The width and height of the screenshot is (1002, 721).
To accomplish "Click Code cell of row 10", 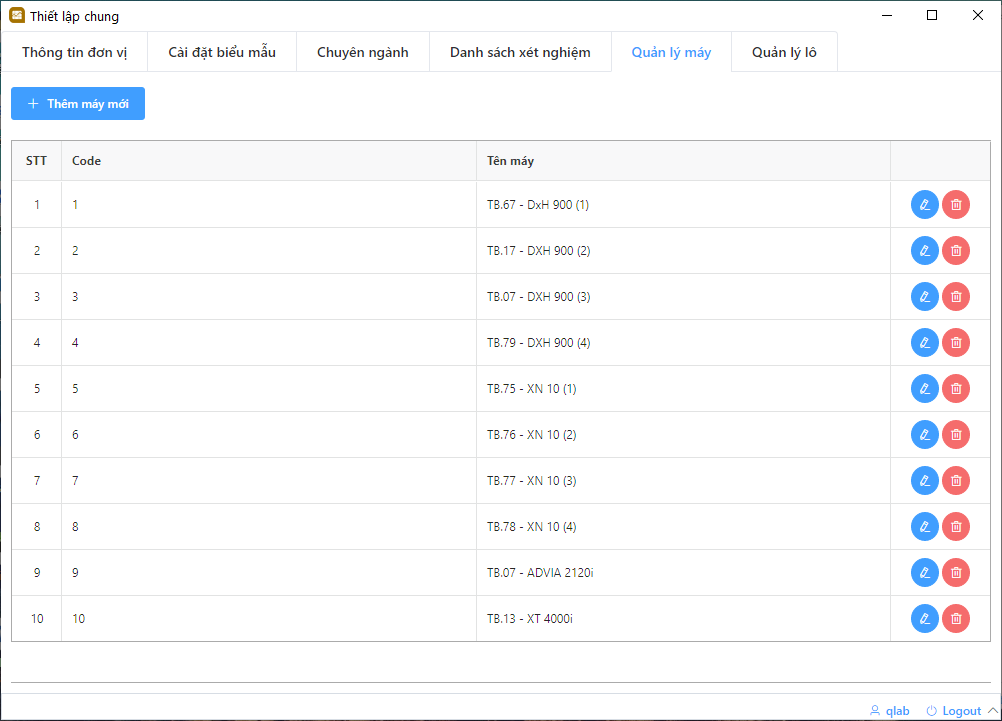I will (269, 619).
